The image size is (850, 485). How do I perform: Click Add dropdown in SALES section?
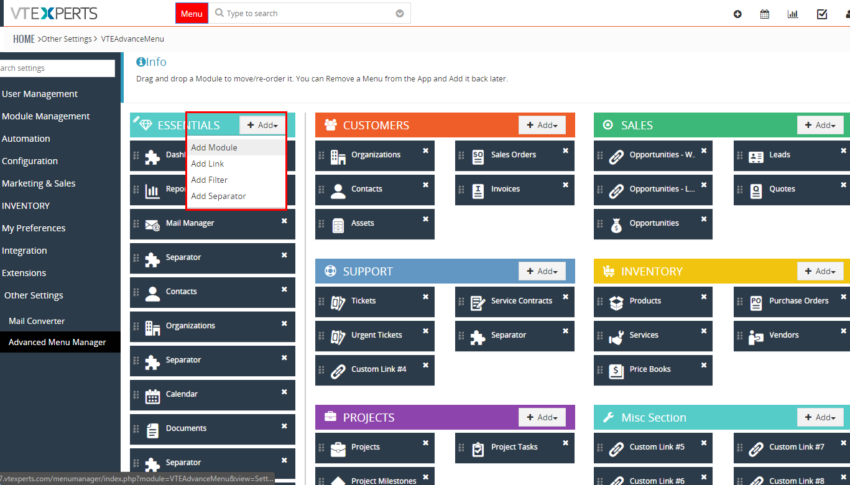[820, 125]
